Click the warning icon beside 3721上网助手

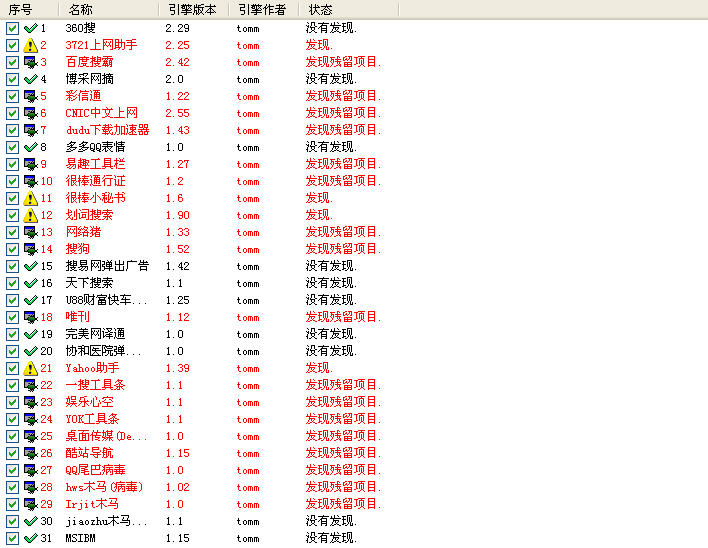click(30, 45)
